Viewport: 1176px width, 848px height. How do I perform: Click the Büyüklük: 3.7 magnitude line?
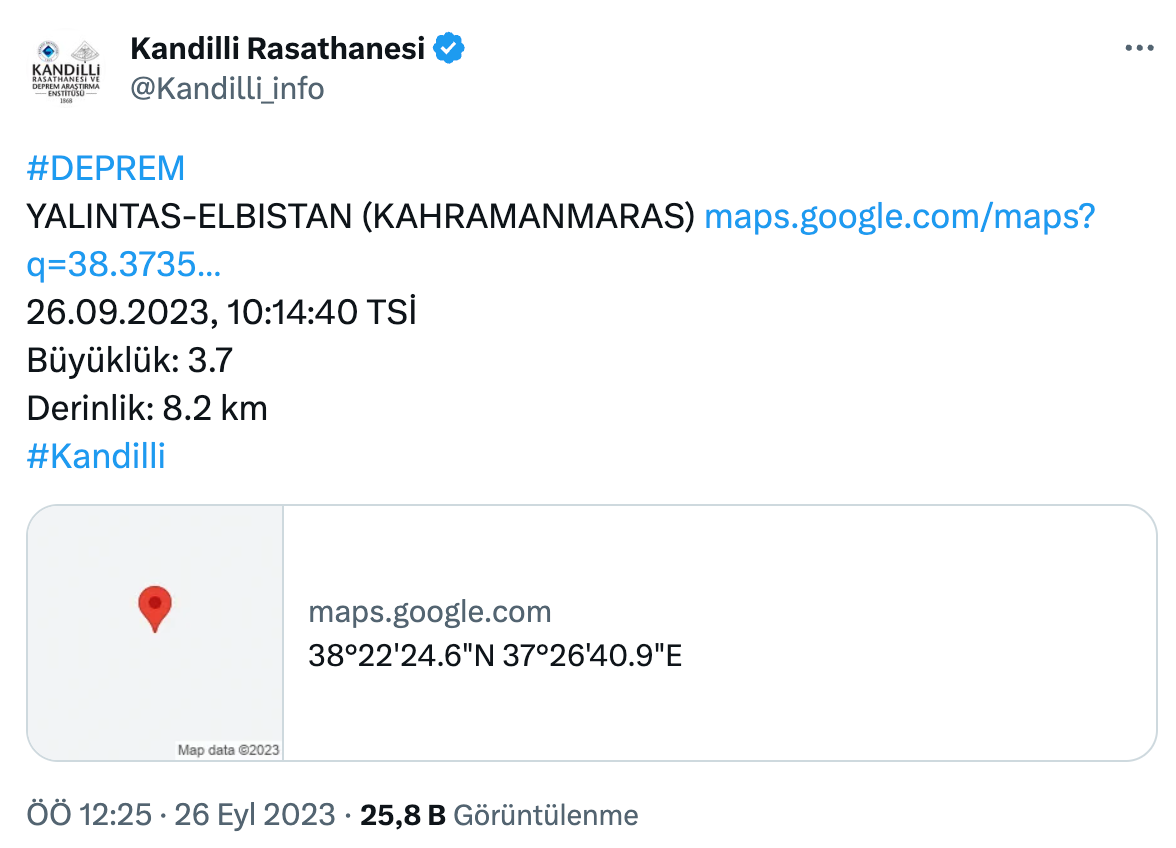click(130, 360)
